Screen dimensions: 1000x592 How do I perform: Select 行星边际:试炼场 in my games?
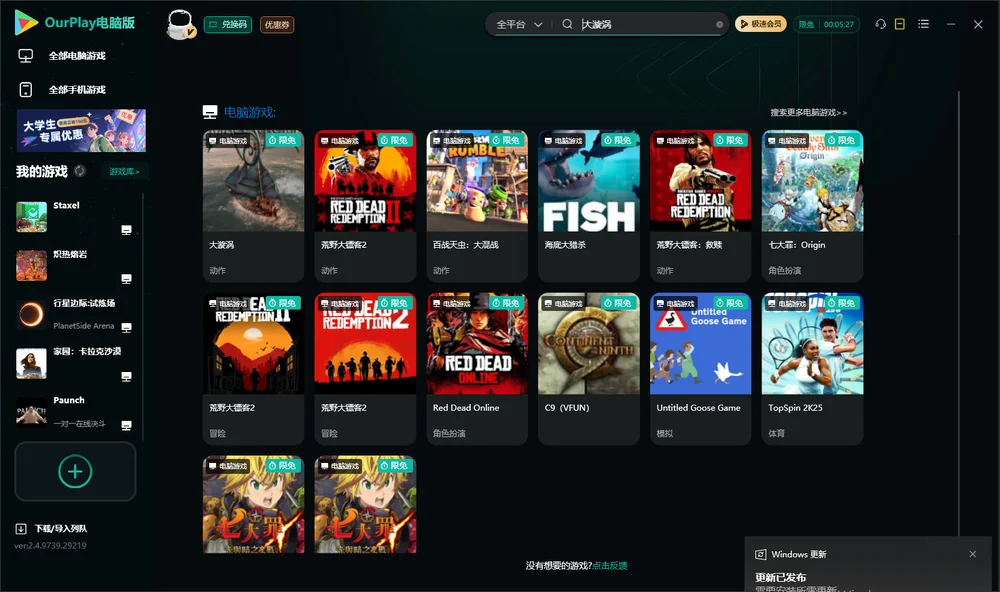[x=77, y=314]
